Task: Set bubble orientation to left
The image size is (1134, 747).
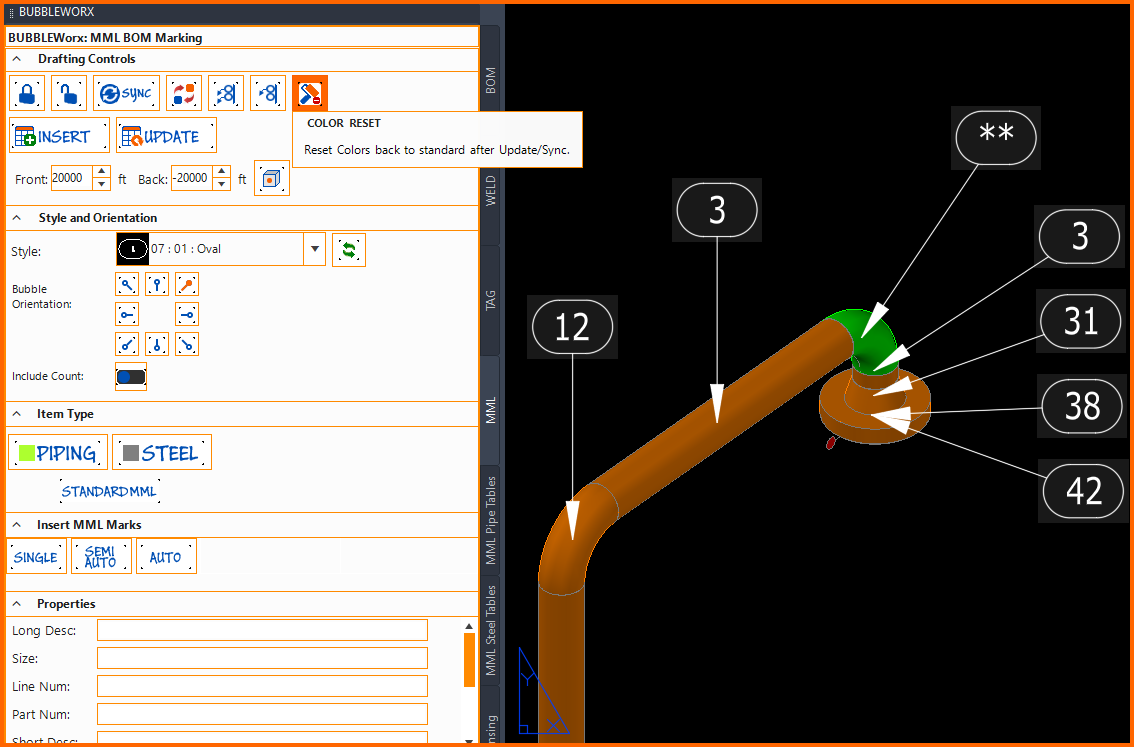Action: [x=127, y=314]
